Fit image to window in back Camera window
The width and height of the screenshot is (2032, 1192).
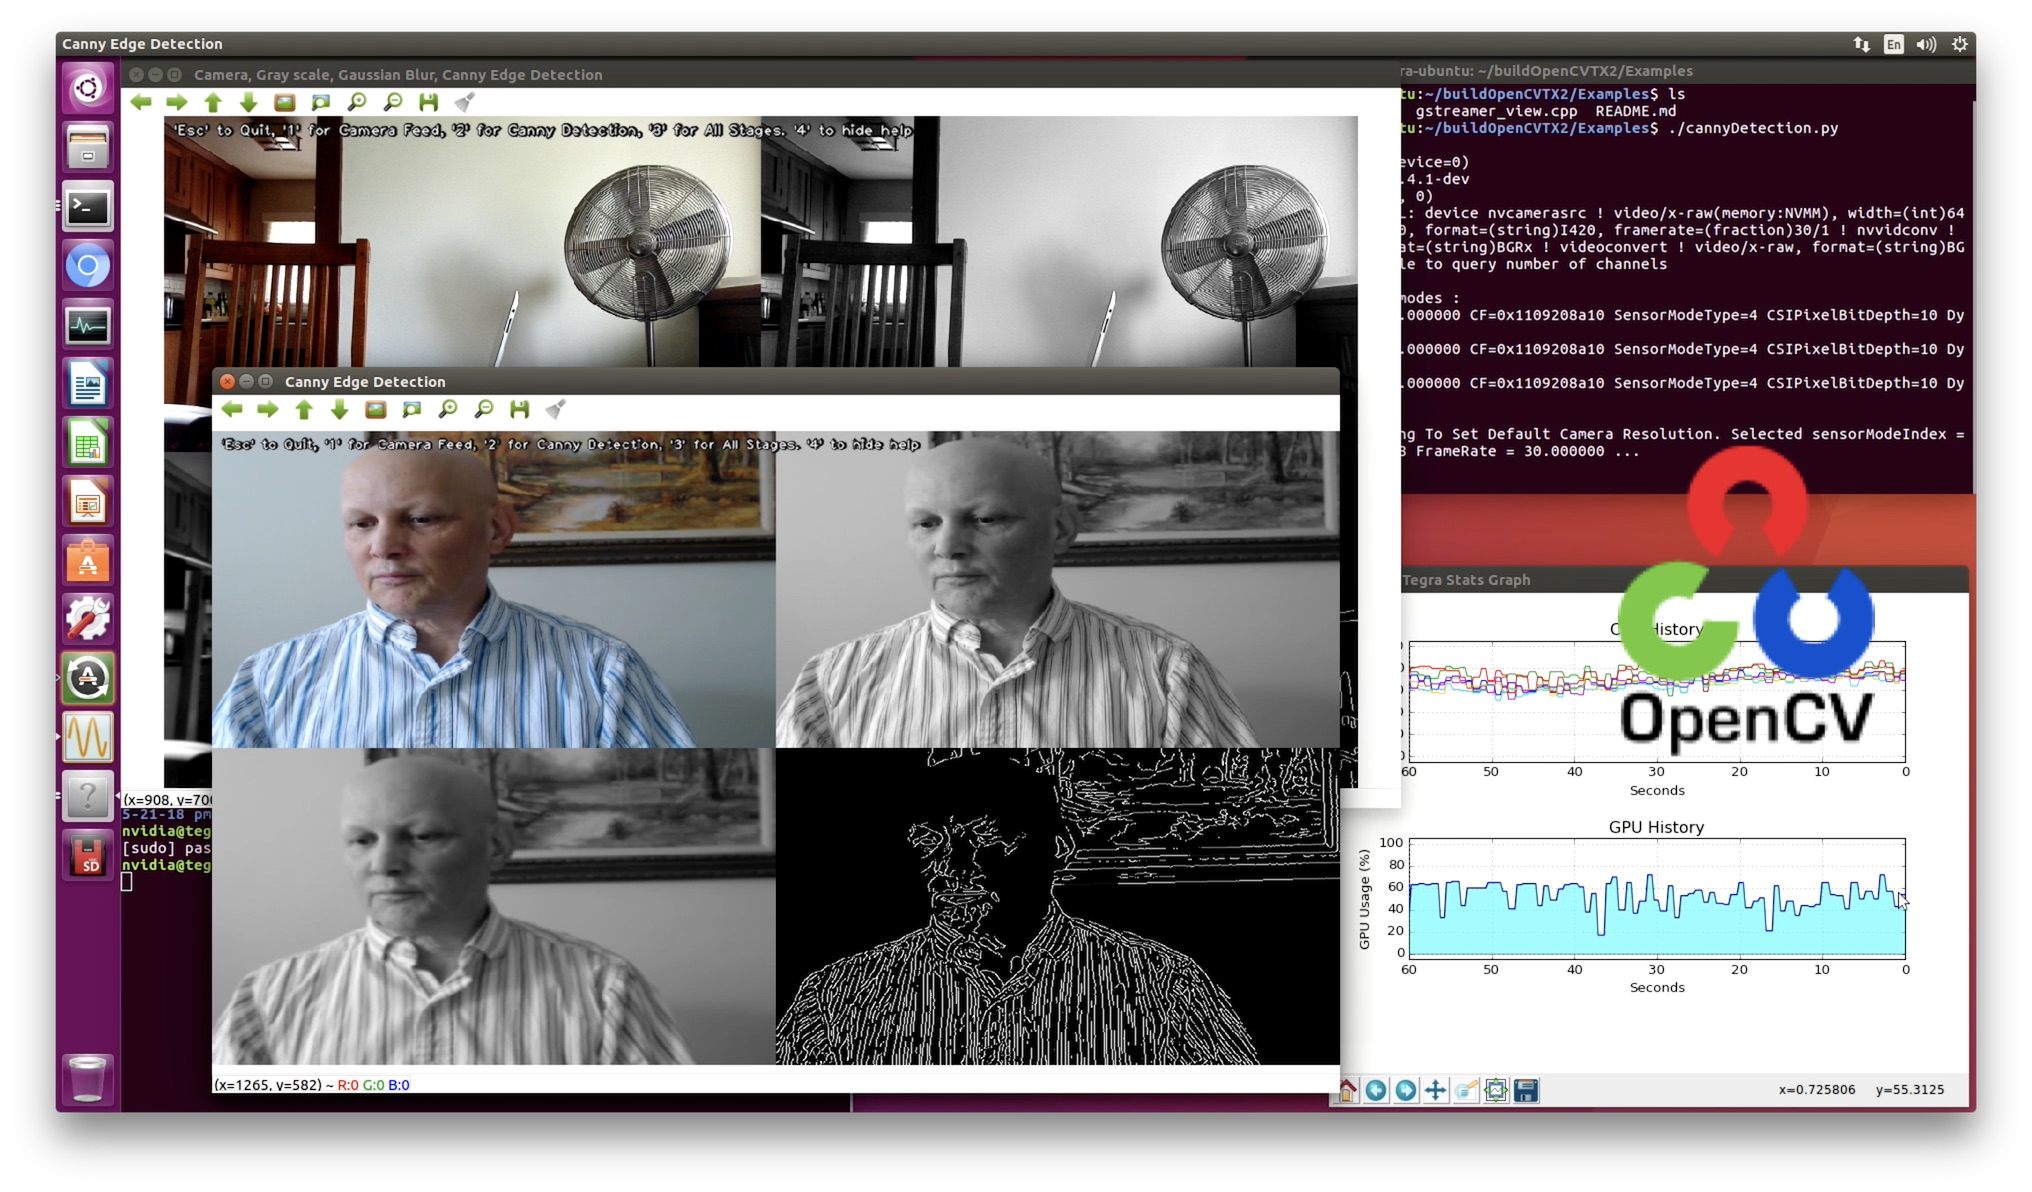(x=321, y=102)
